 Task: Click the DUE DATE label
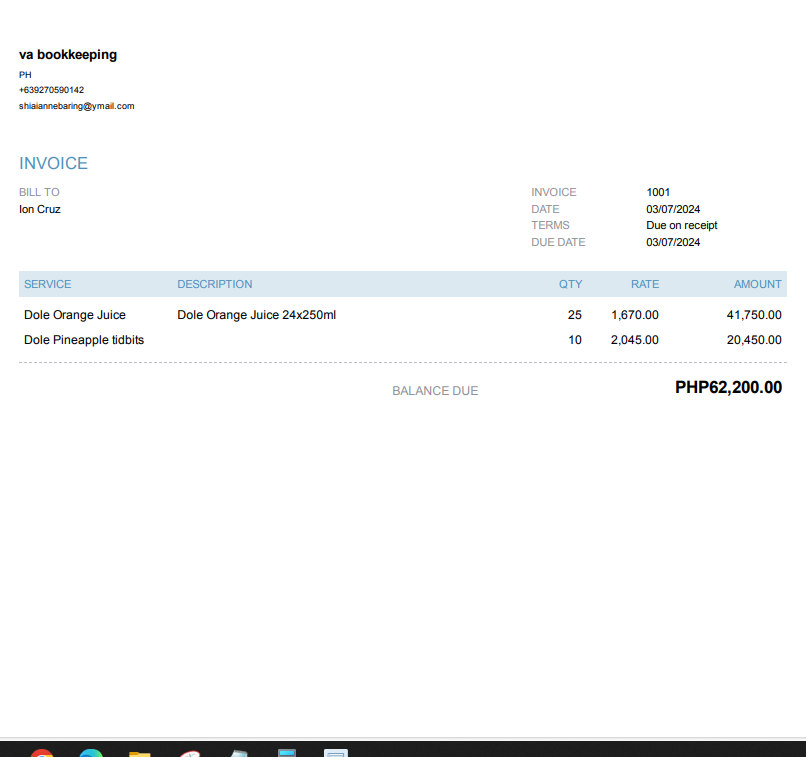coord(558,242)
